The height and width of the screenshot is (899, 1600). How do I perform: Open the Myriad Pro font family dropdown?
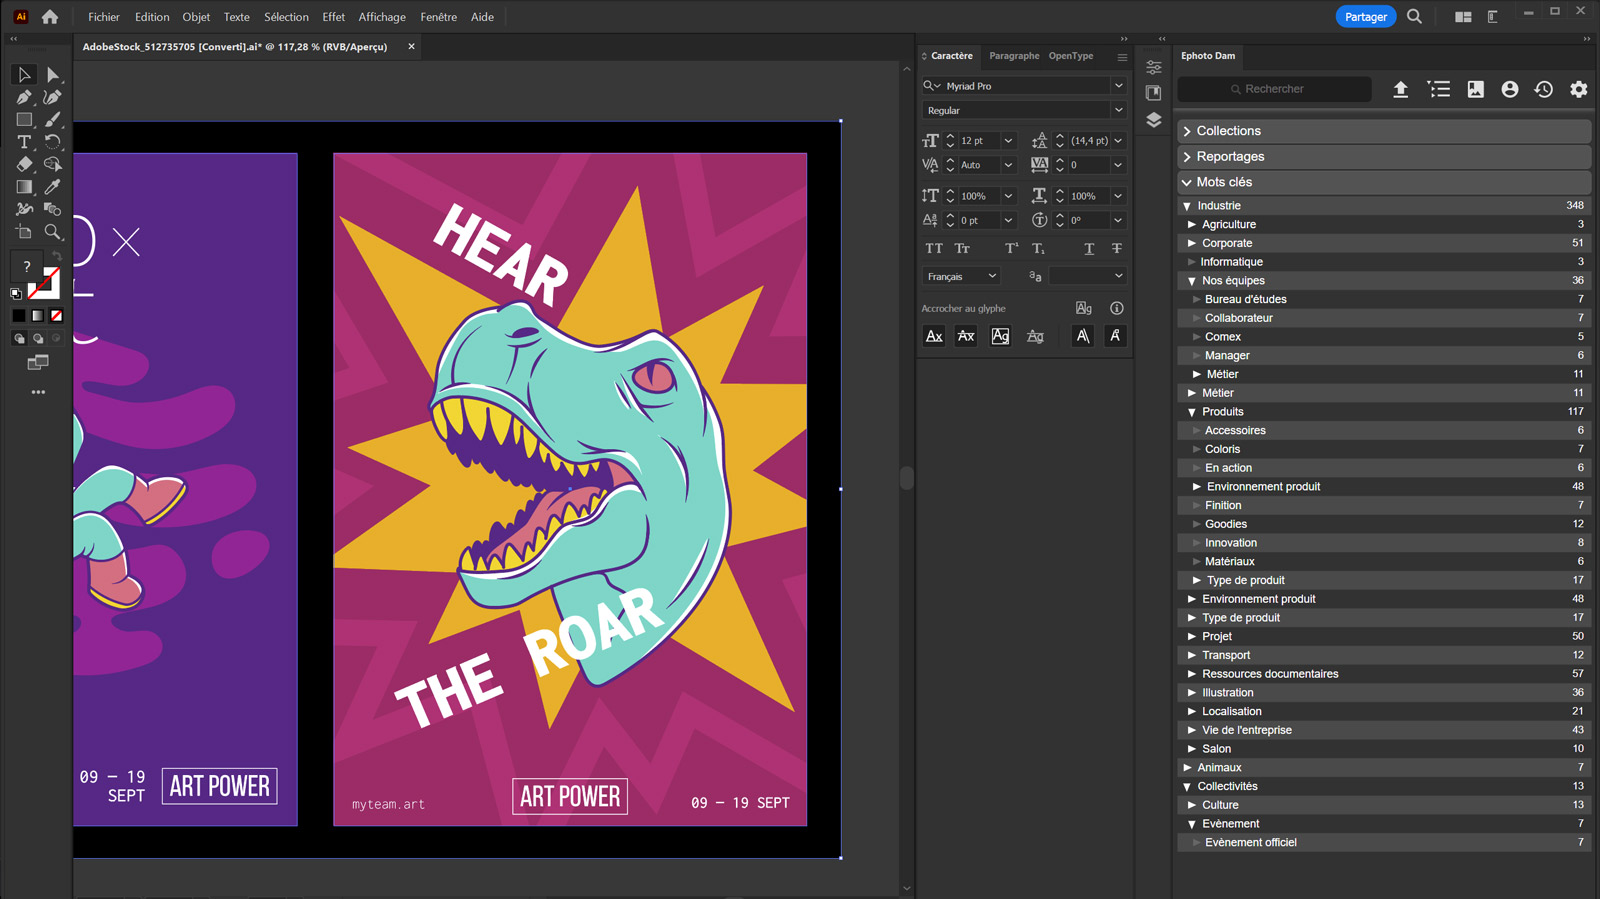1119,86
